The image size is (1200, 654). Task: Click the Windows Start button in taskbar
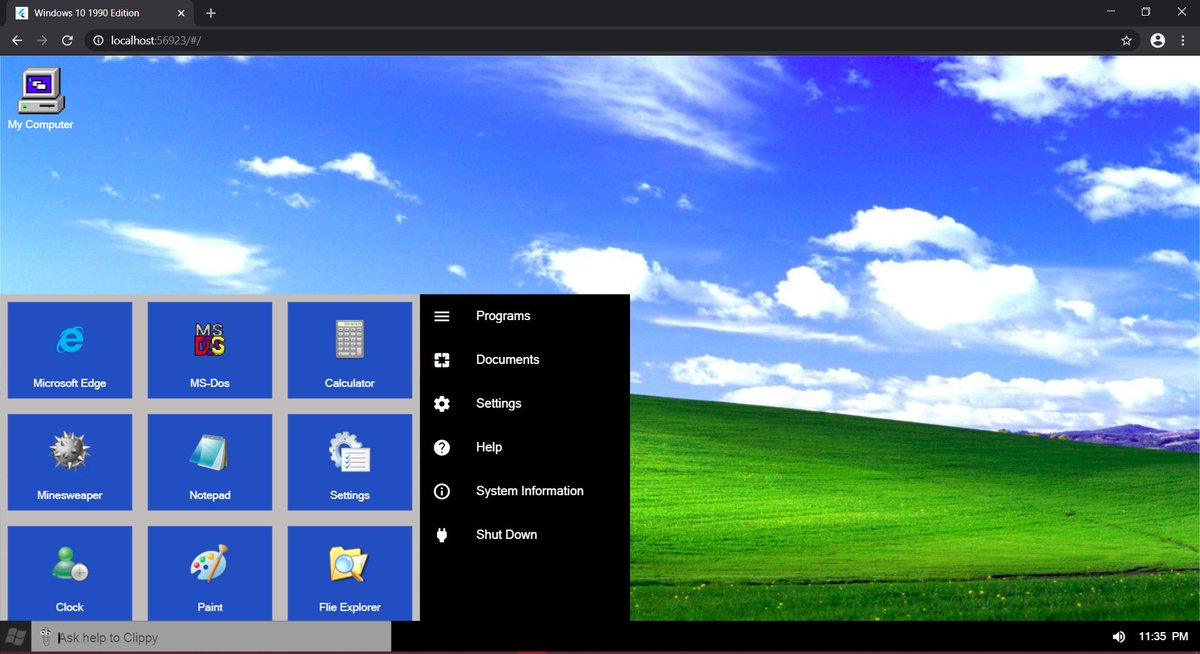pyautogui.click(x=15, y=637)
